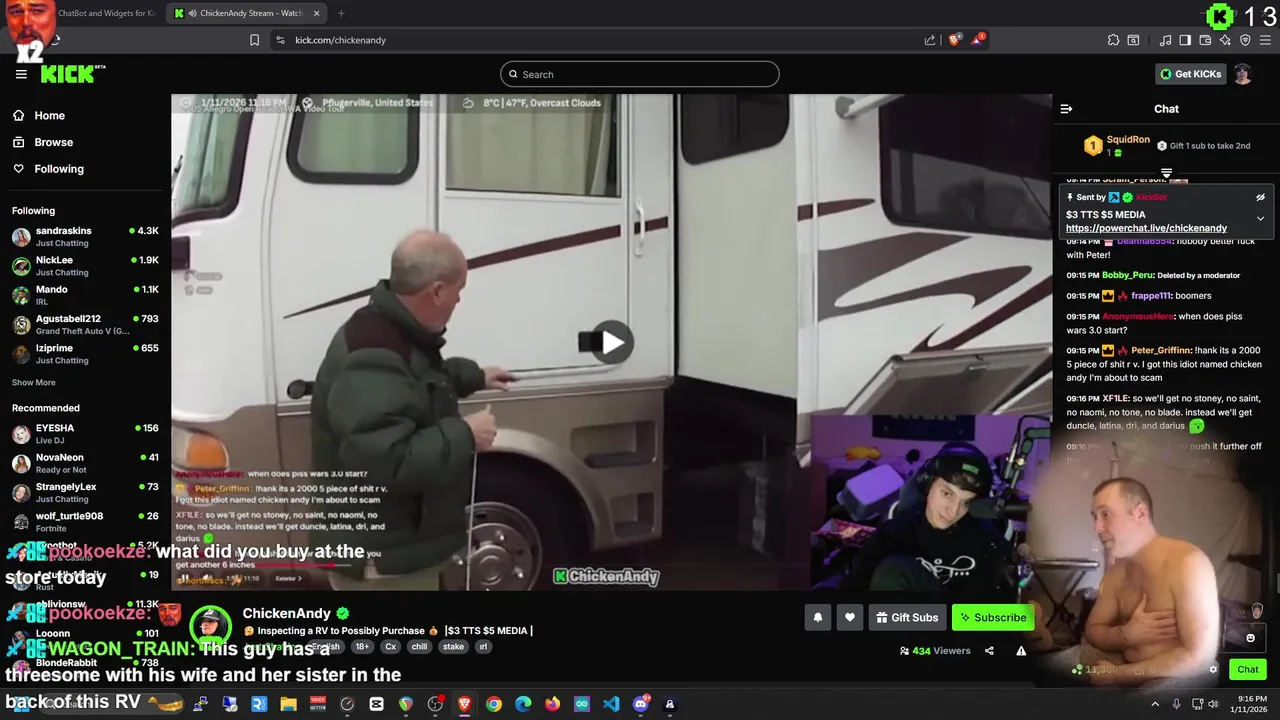The image size is (1280, 720).
Task: Select the stake tag
Action: click(x=453, y=647)
